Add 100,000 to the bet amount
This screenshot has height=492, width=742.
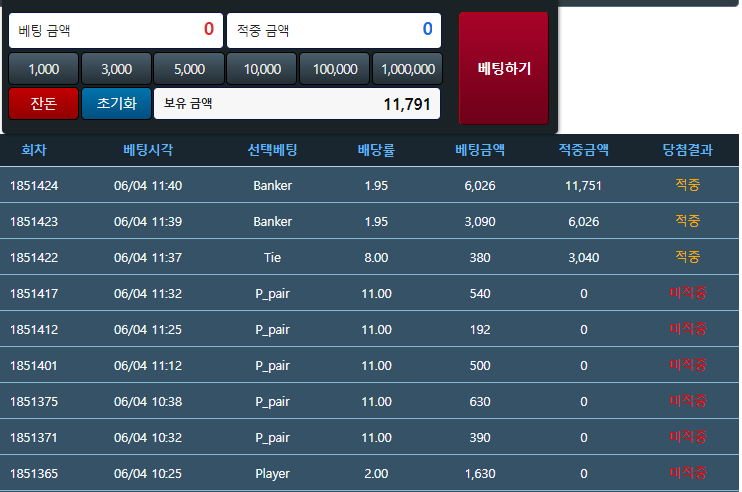click(x=335, y=69)
